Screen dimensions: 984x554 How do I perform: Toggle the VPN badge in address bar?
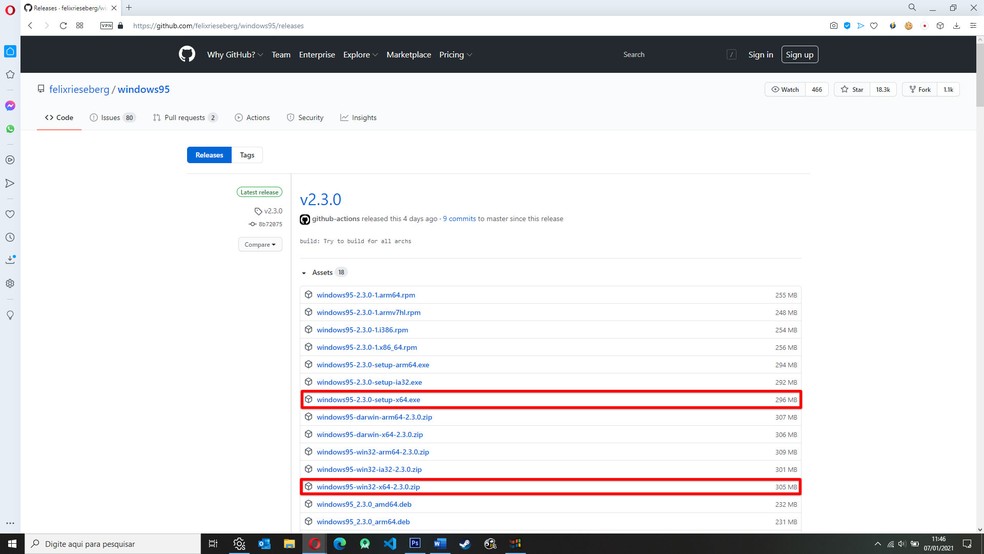click(x=106, y=26)
